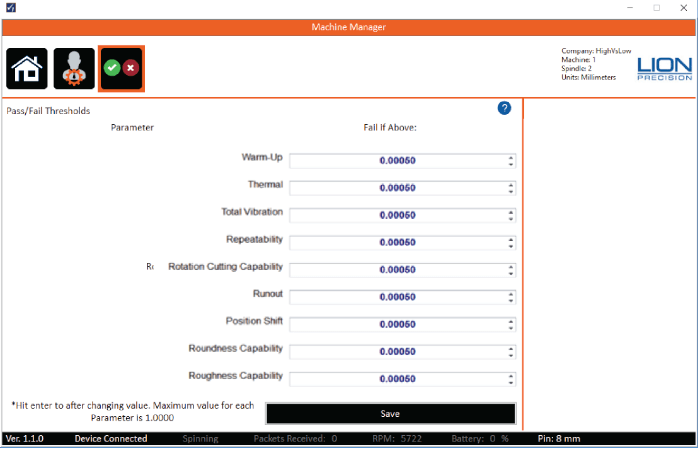
Task: Decrease Runout value with down arrow
Action: tap(511, 300)
